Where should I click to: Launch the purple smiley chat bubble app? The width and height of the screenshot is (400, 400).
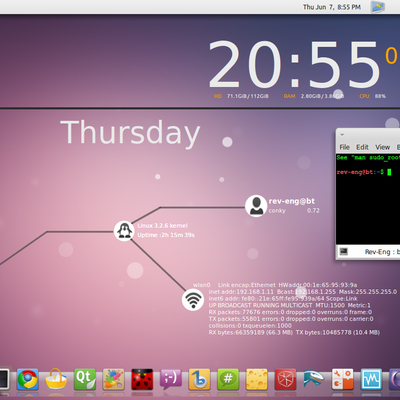pyautogui.click(x=171, y=379)
